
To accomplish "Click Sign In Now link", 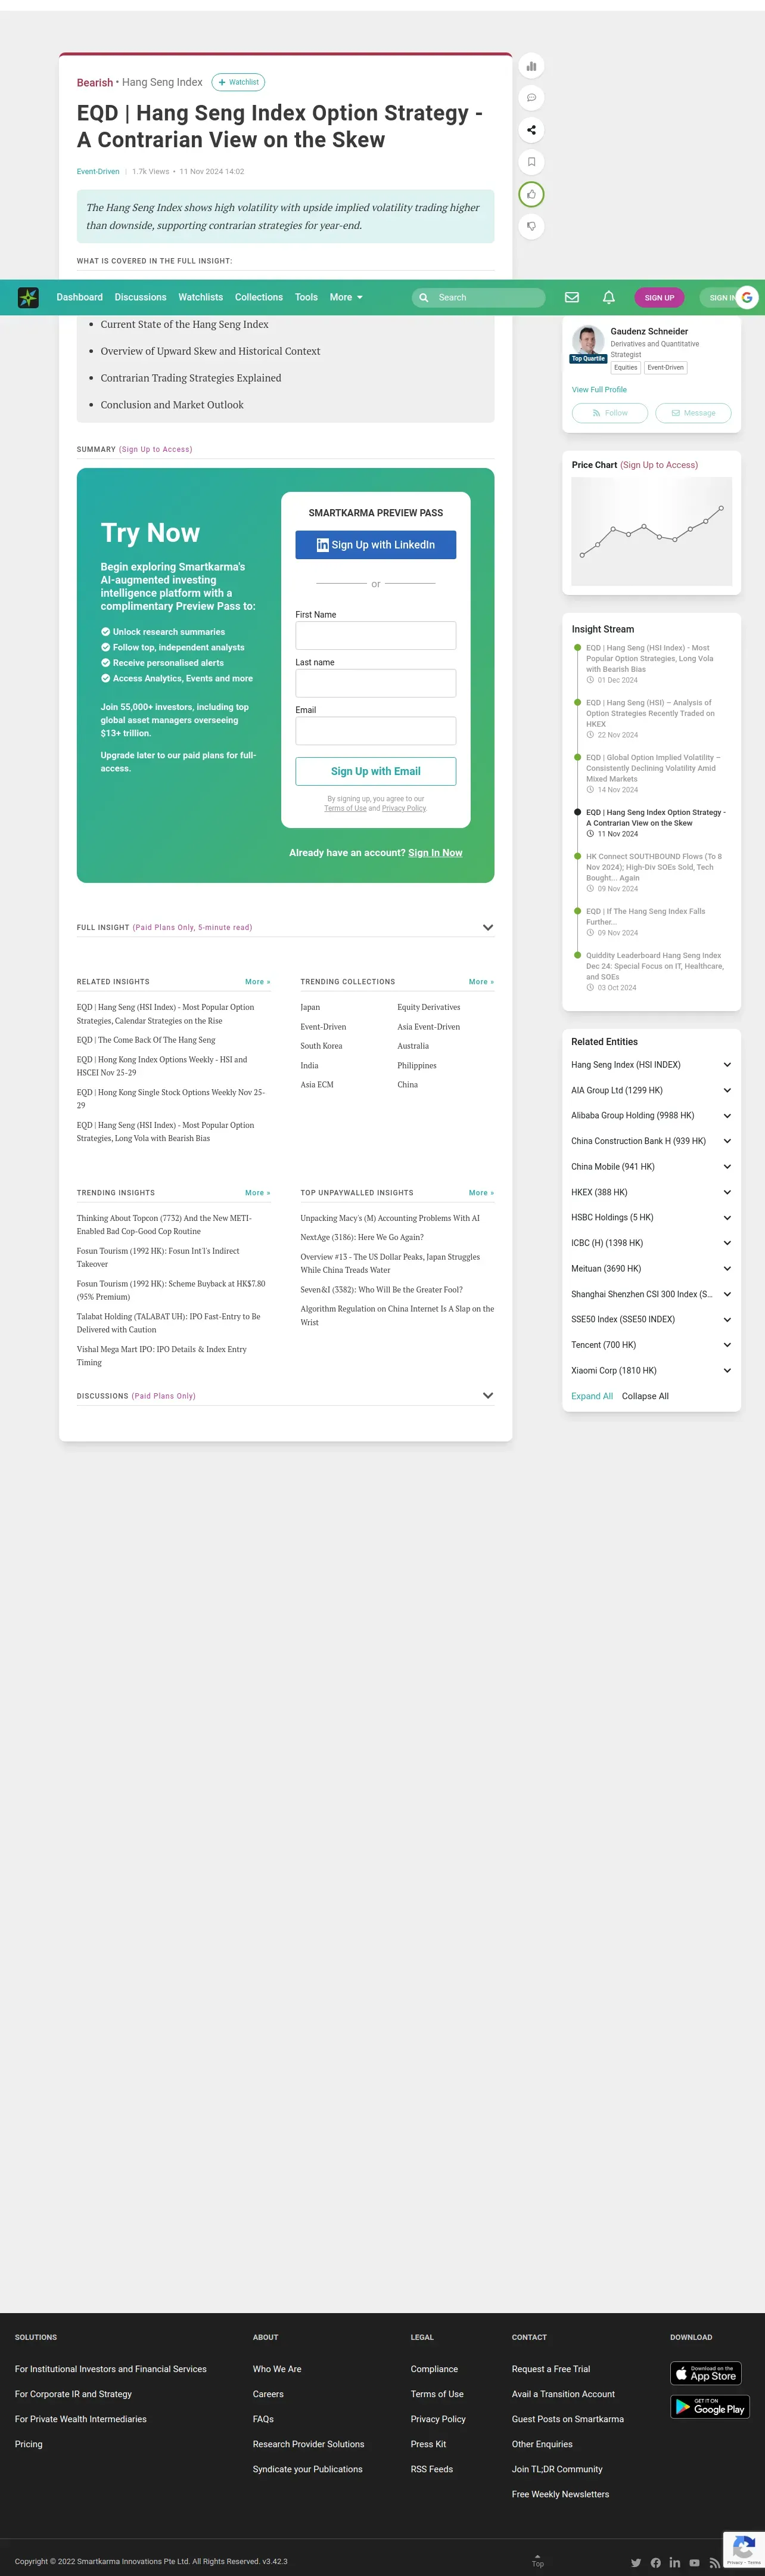I will [x=435, y=853].
